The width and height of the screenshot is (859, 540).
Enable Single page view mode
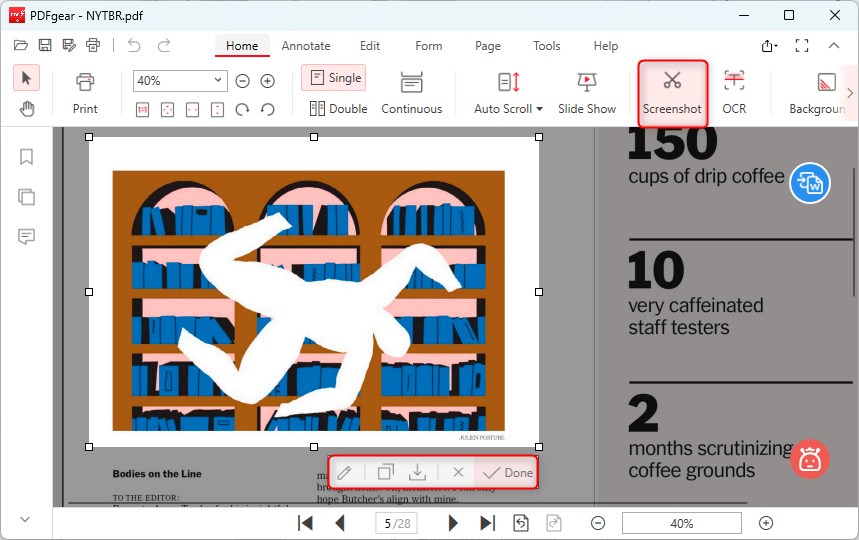(335, 78)
